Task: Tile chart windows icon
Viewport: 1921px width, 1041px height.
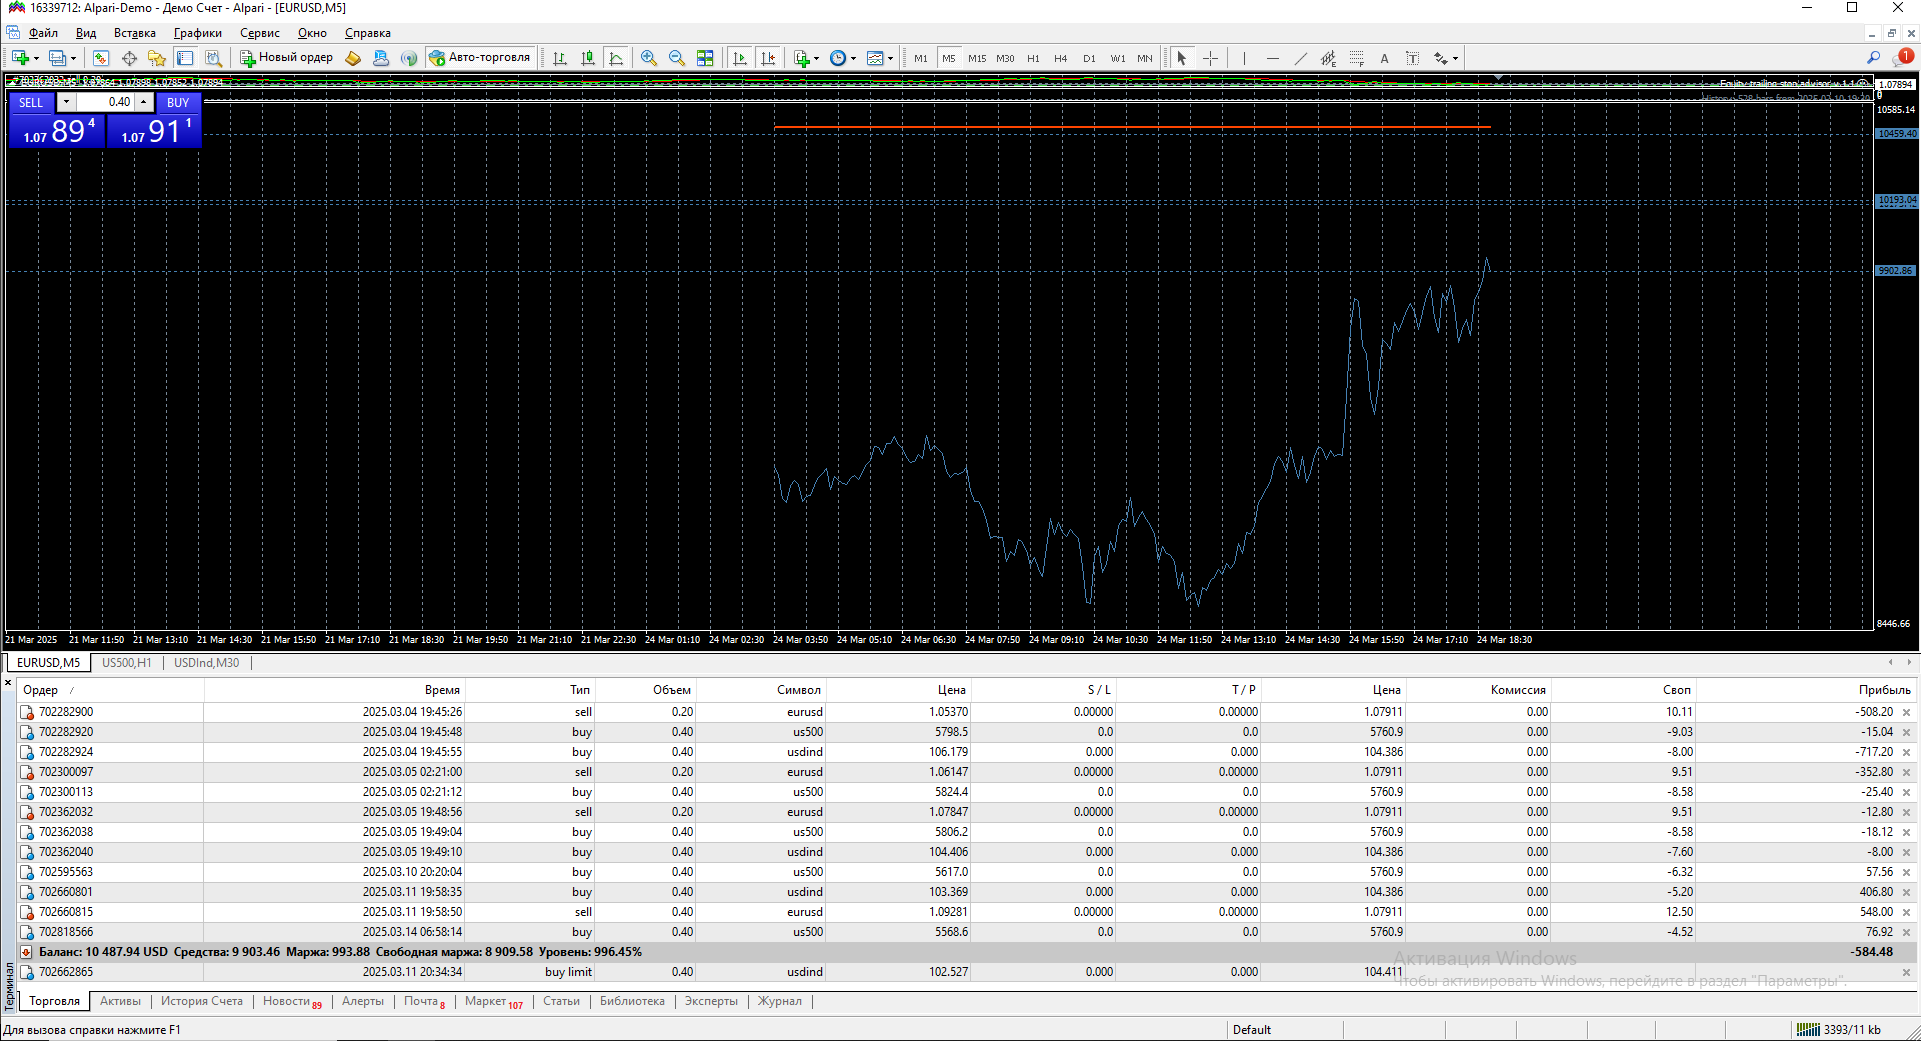Action: pos(705,58)
